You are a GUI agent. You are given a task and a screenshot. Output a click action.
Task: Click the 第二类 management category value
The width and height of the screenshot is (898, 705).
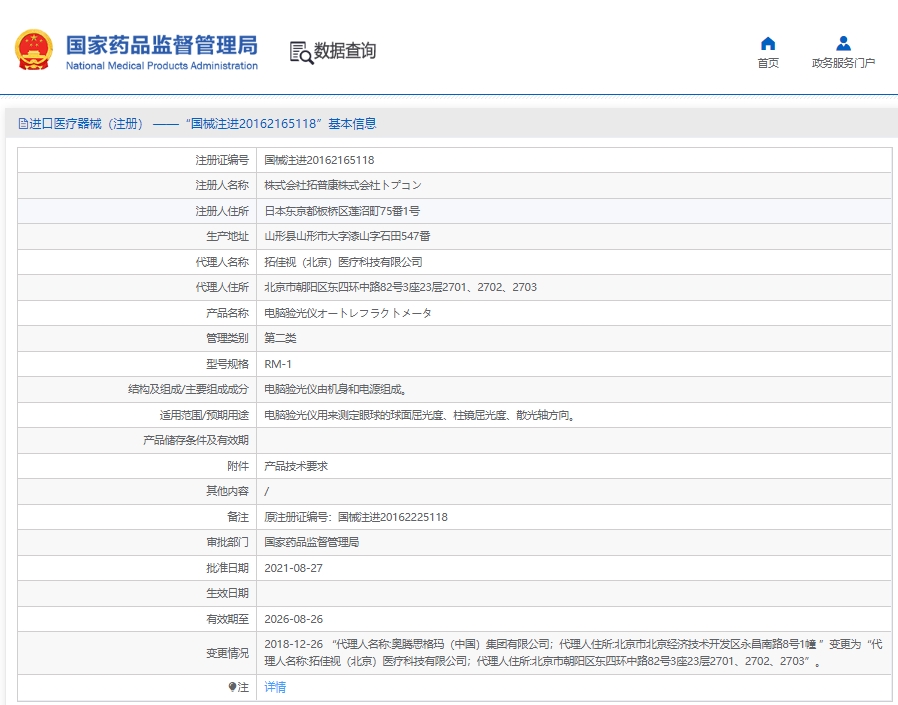(x=280, y=338)
